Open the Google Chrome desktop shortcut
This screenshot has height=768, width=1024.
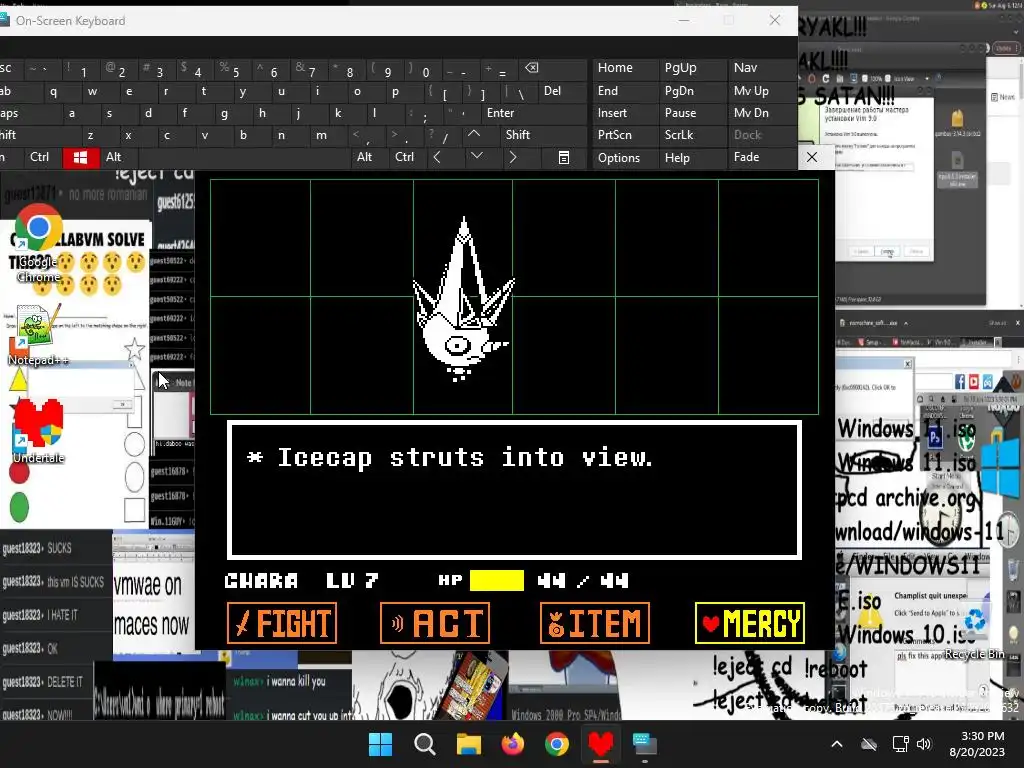38,245
